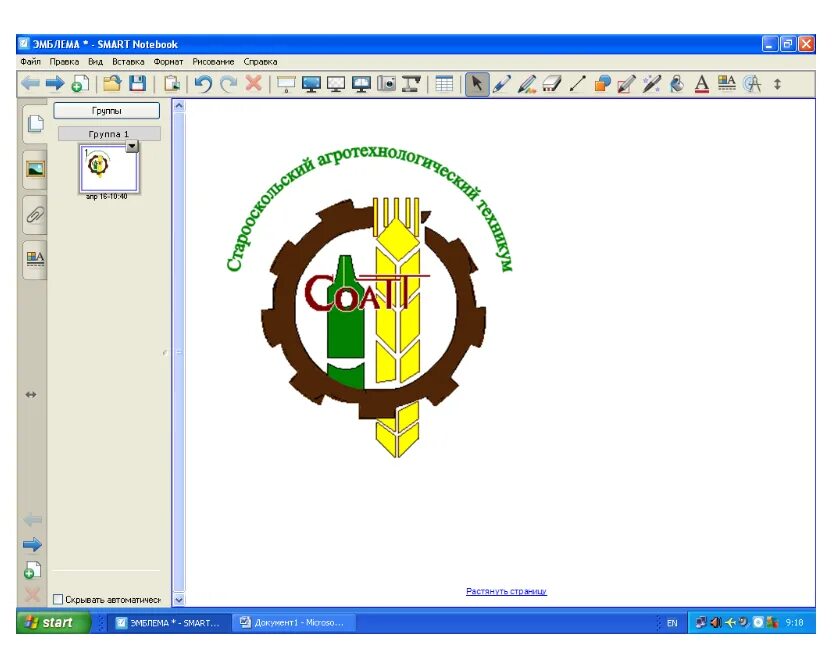
Task: Go to next page in sidebar bottom
Action: click(x=32, y=544)
